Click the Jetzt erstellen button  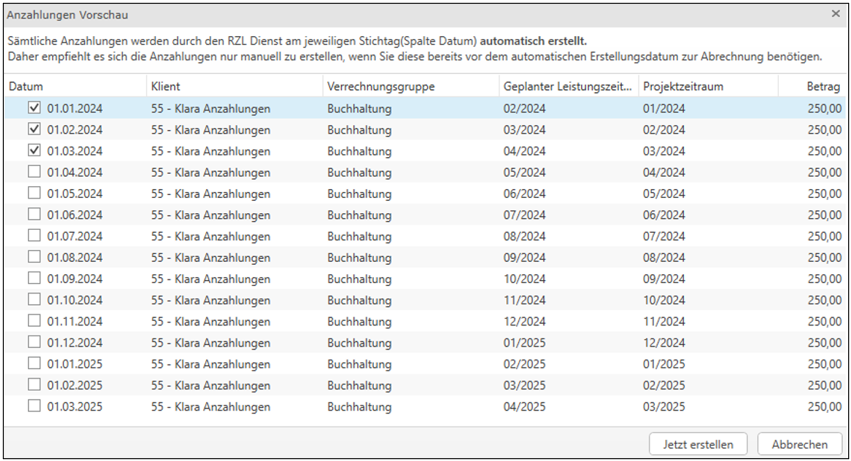(698, 444)
